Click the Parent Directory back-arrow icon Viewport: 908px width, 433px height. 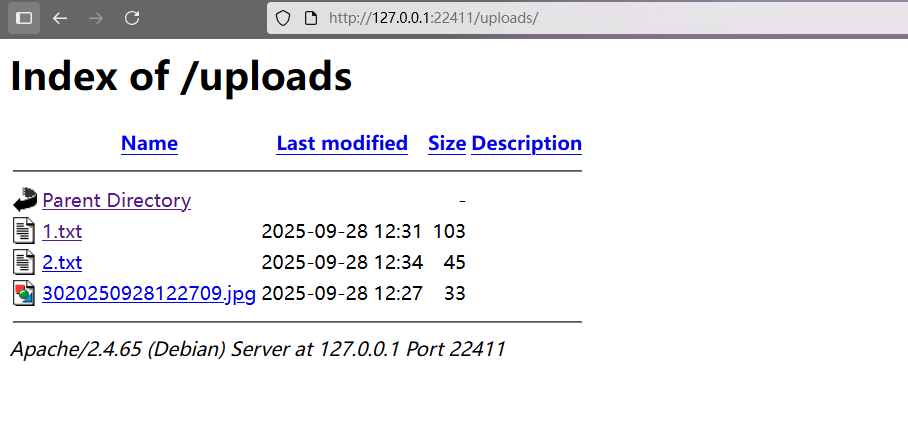[x=24, y=200]
